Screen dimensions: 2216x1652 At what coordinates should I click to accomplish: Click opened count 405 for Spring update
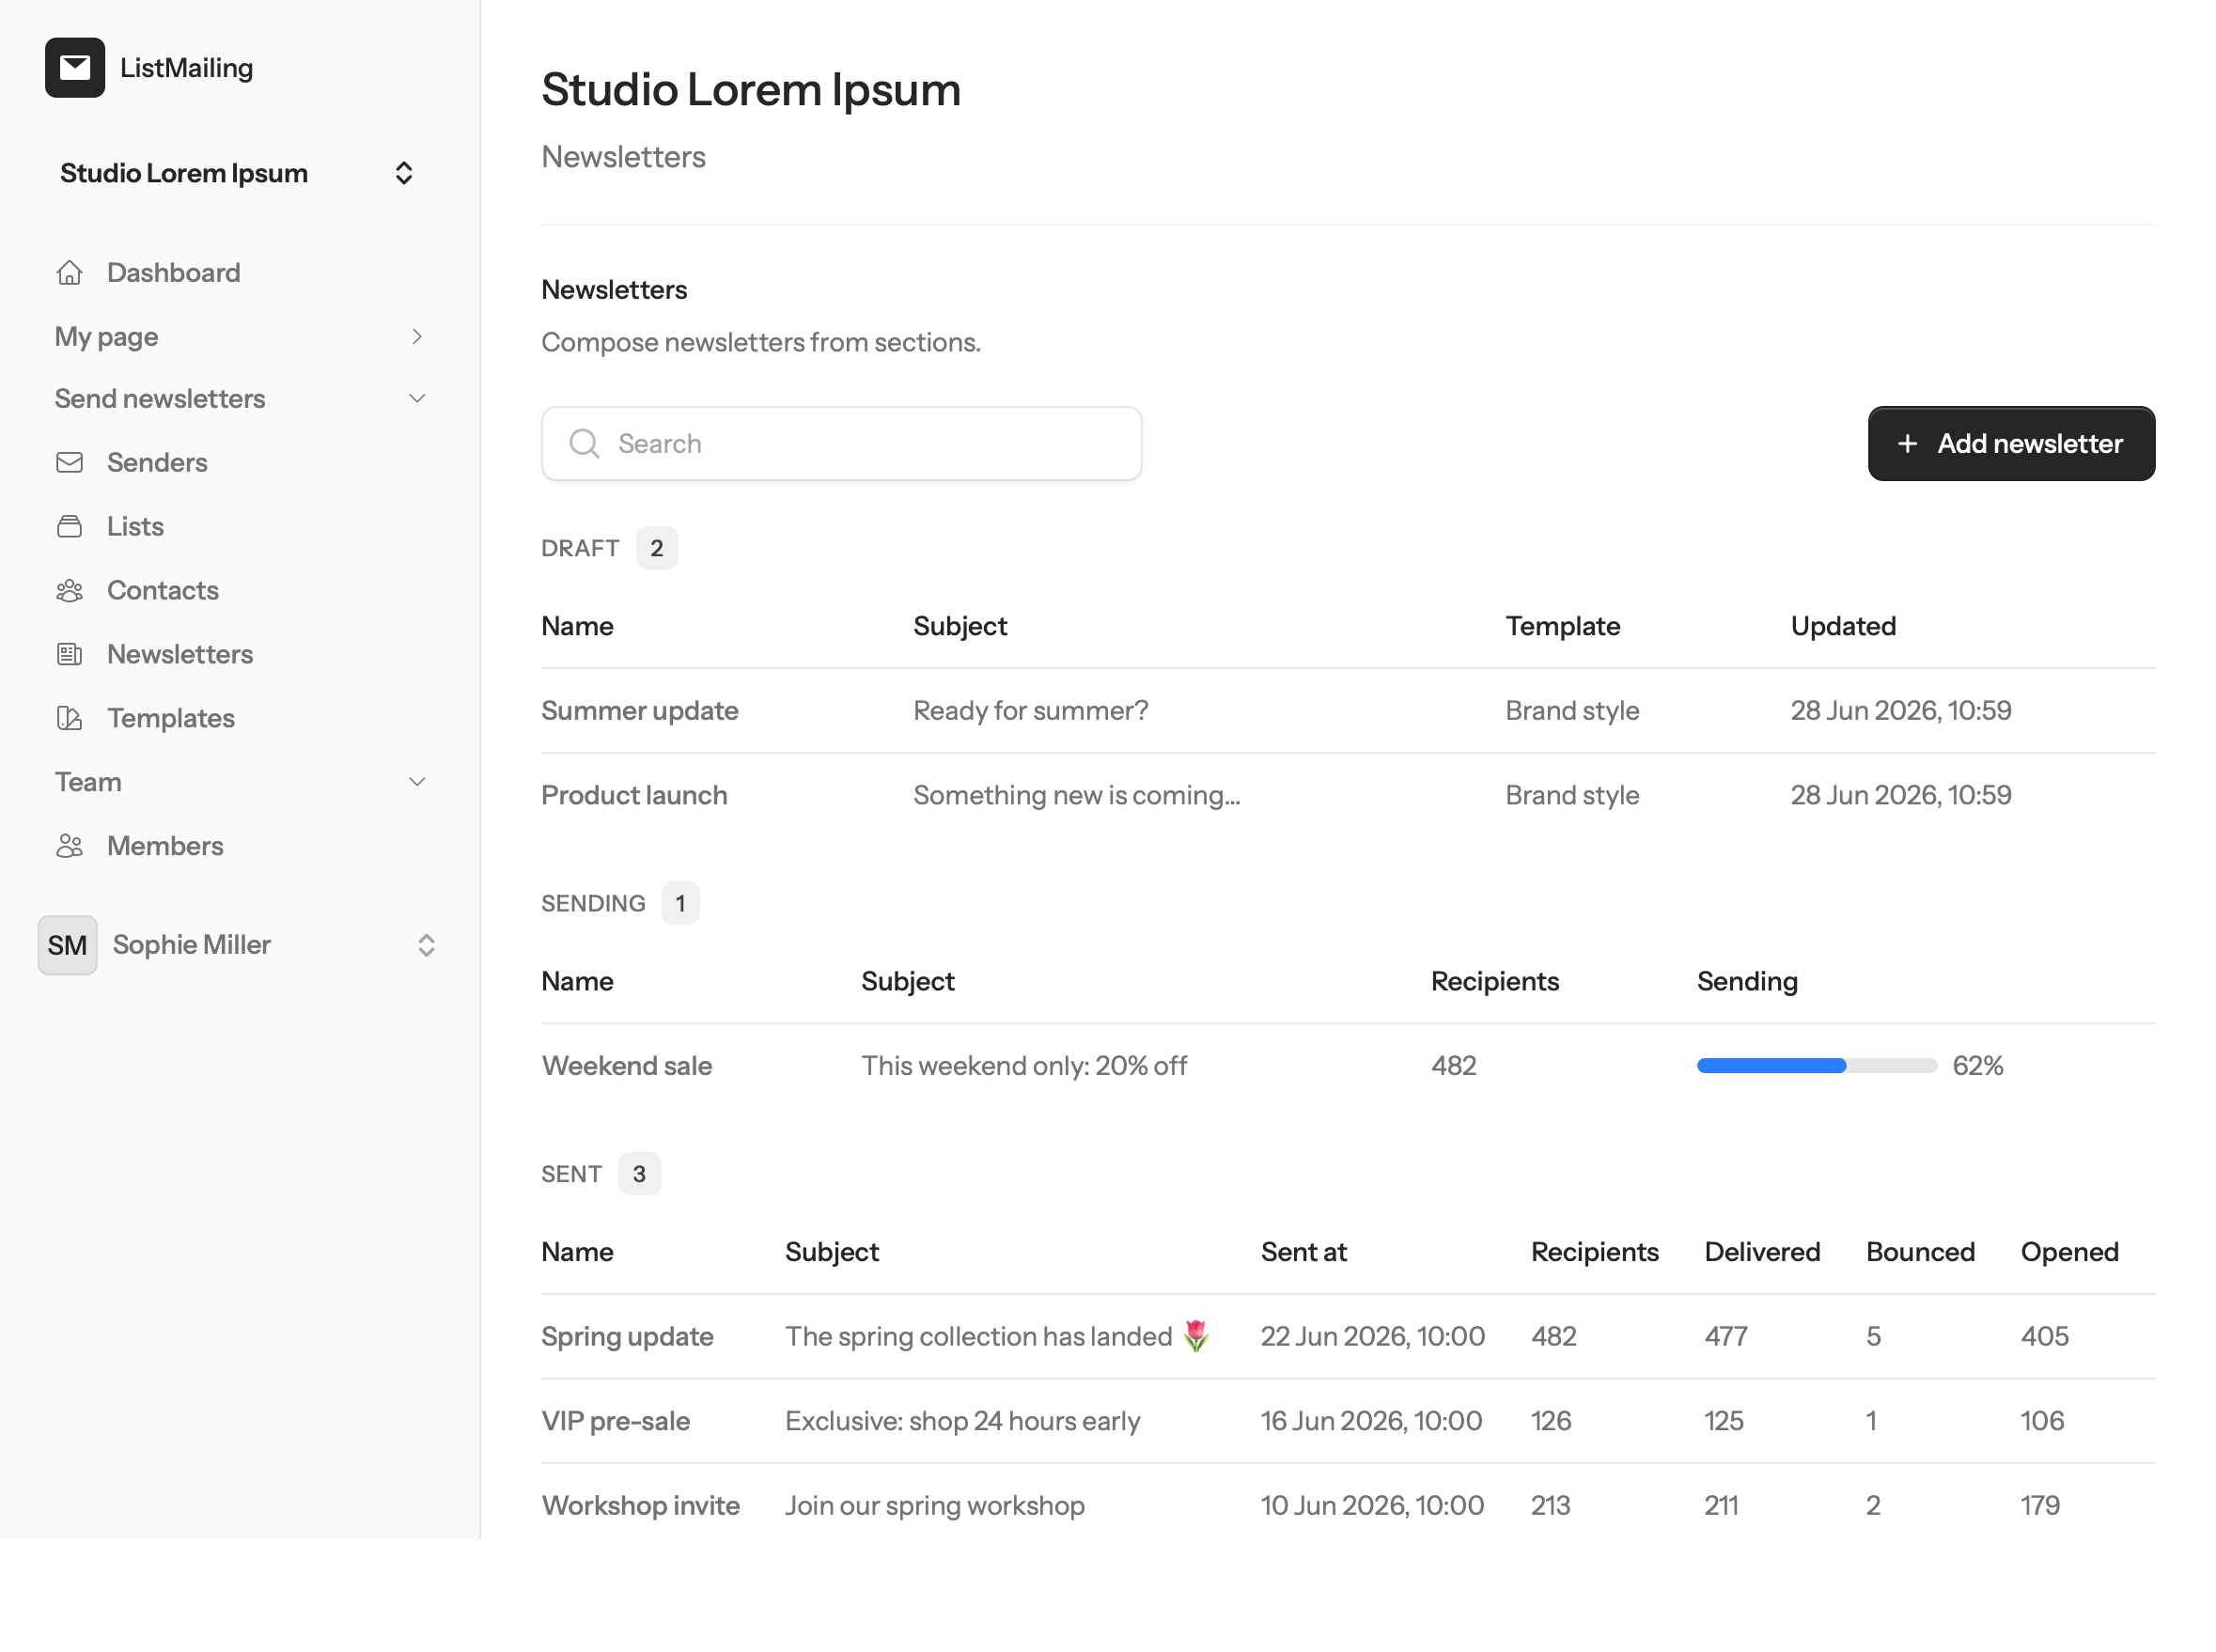[2044, 1337]
